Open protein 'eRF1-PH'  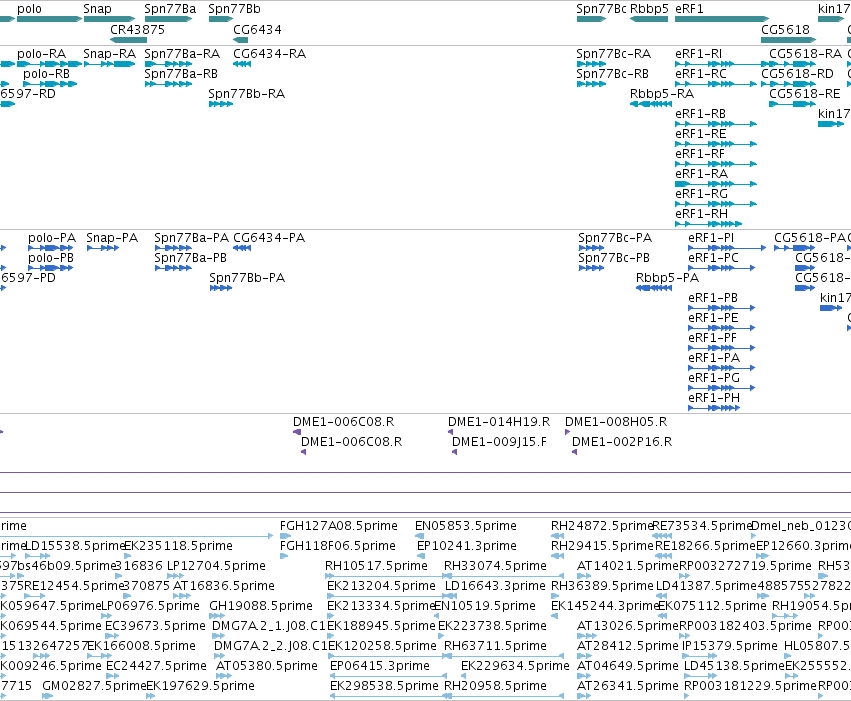coord(714,398)
